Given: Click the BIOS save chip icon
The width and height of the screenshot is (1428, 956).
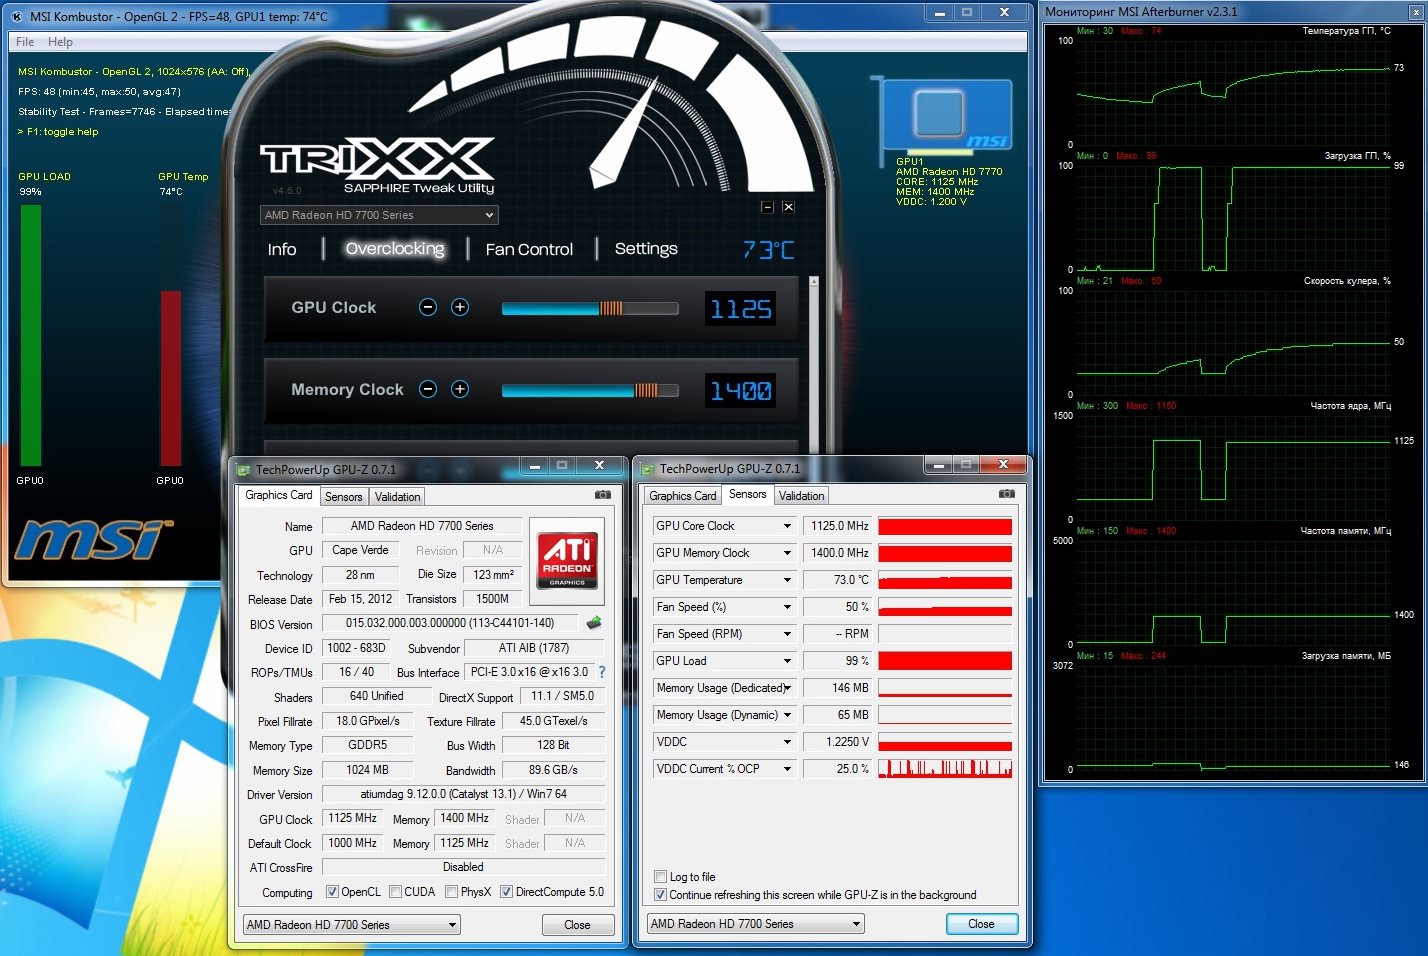Looking at the screenshot, I should 594,623.
